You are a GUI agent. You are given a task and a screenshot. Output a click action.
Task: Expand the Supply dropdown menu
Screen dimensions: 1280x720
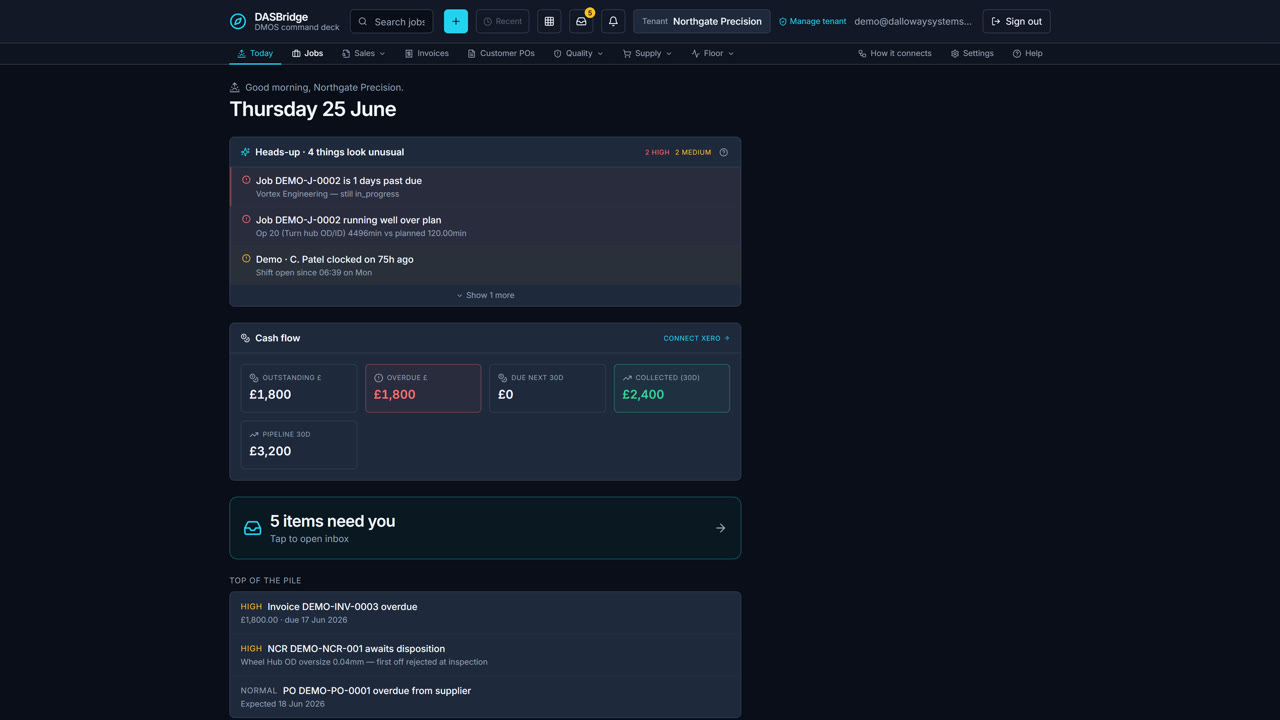point(647,53)
